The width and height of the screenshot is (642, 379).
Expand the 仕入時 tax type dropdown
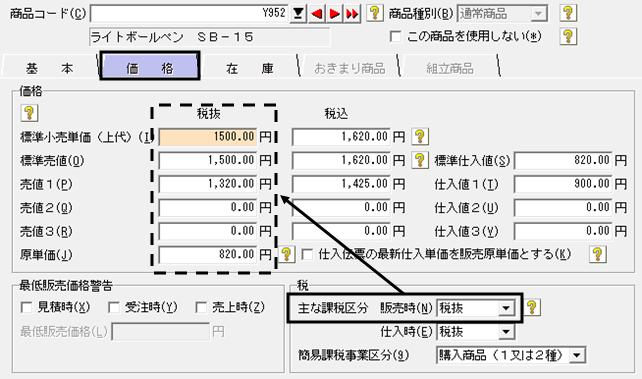point(506,332)
